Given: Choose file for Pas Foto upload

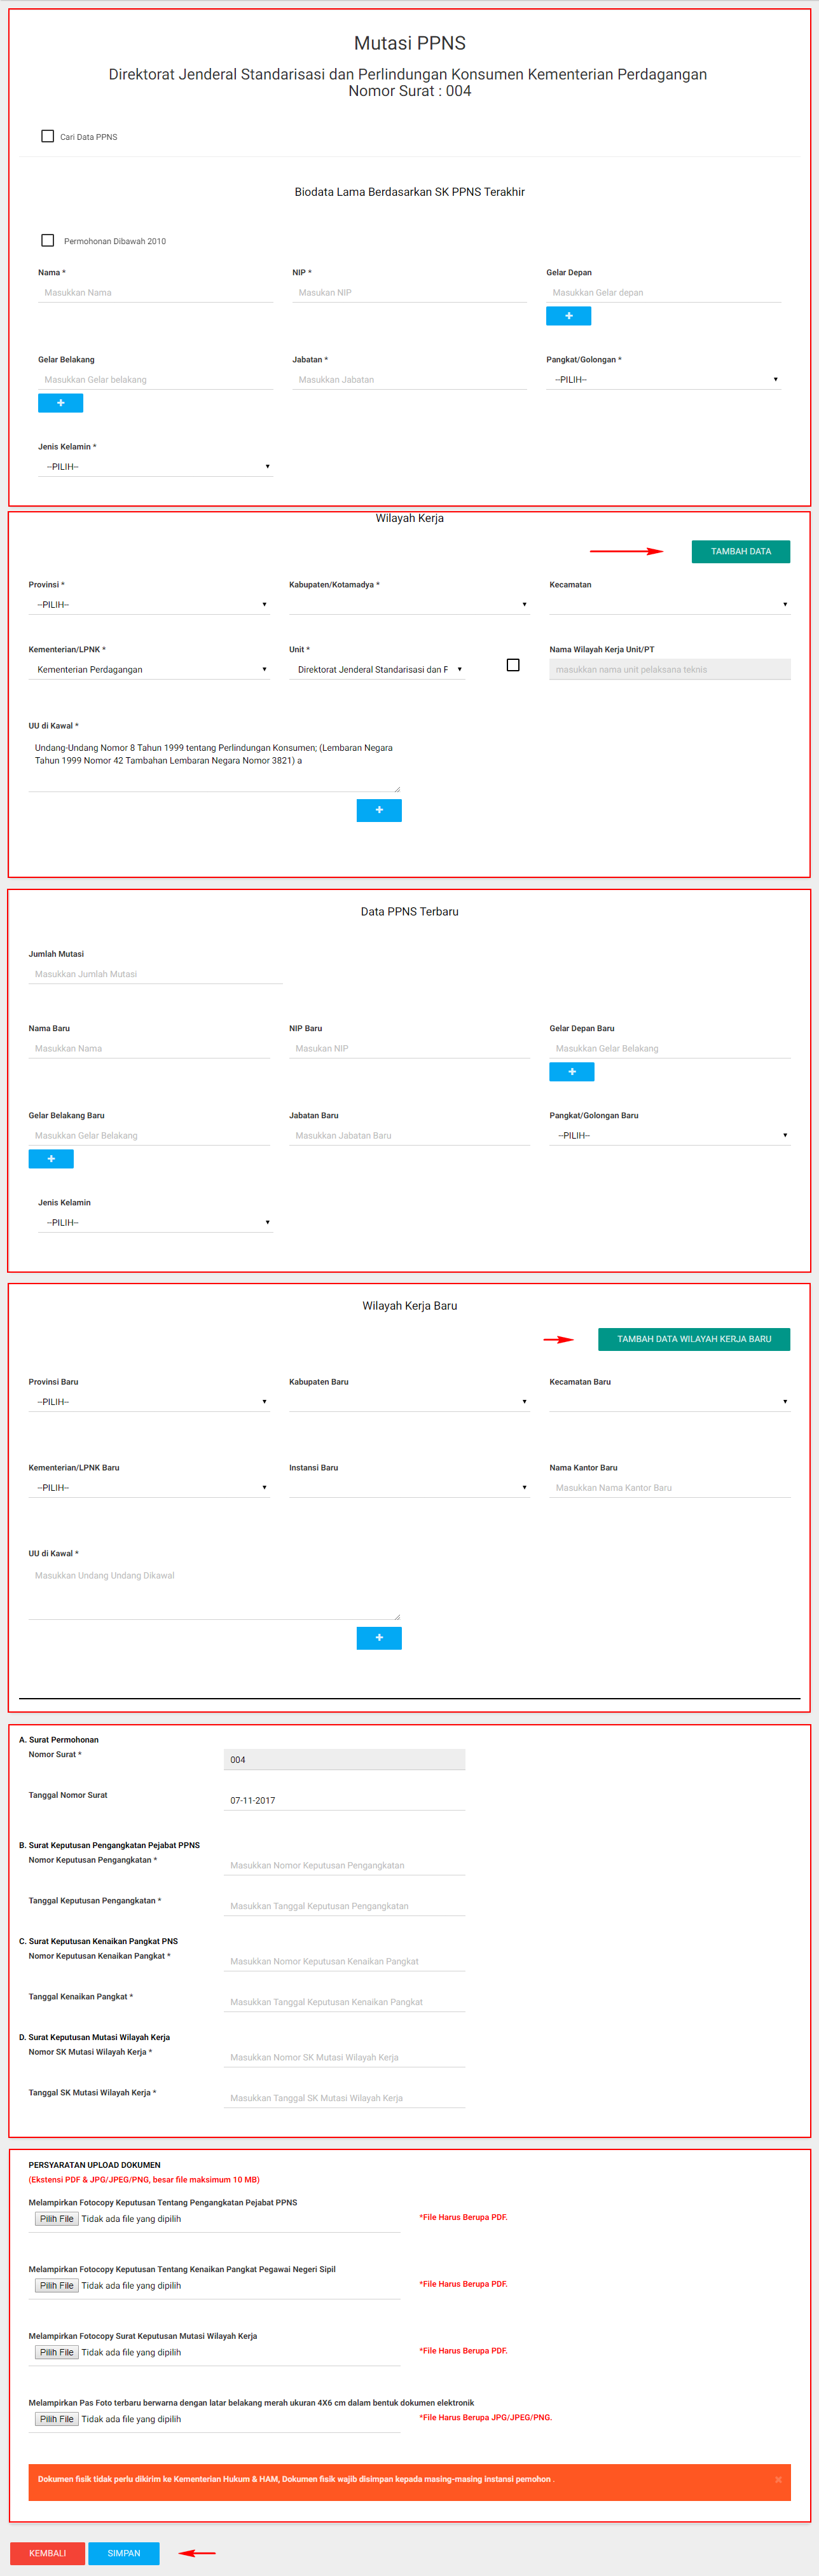Looking at the screenshot, I should (57, 2419).
